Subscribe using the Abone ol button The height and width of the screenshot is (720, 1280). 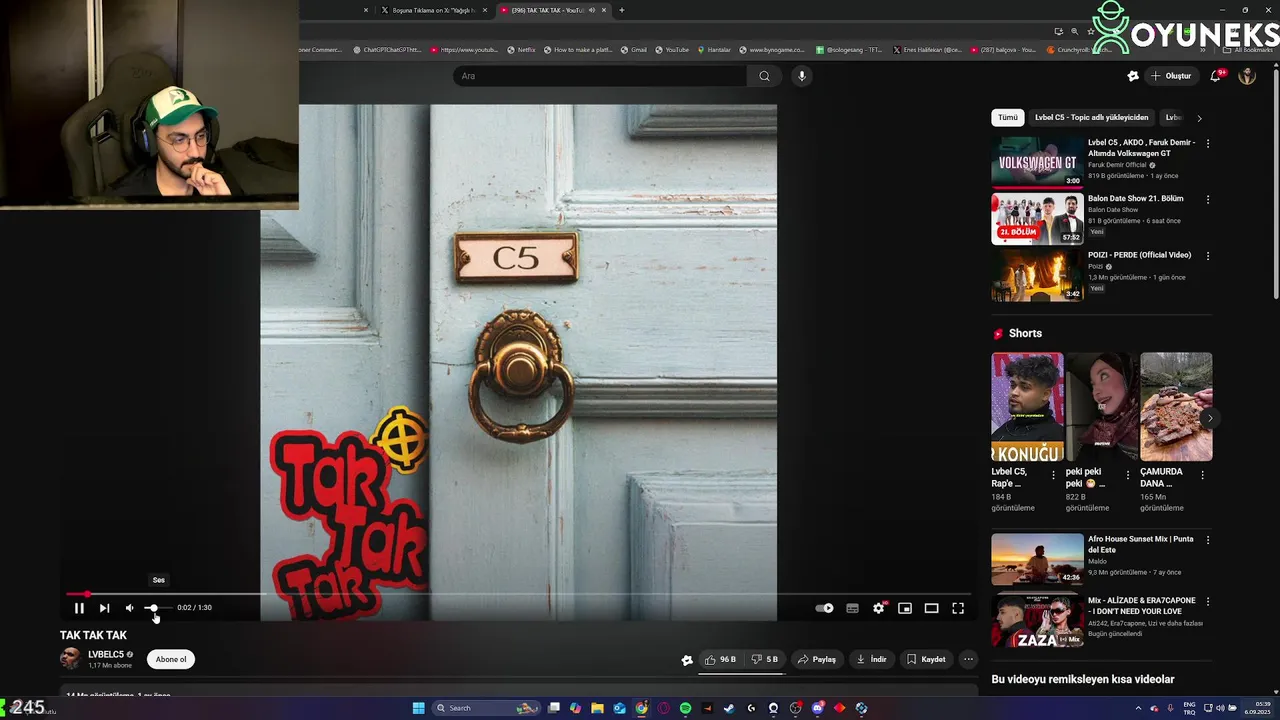[x=171, y=660]
